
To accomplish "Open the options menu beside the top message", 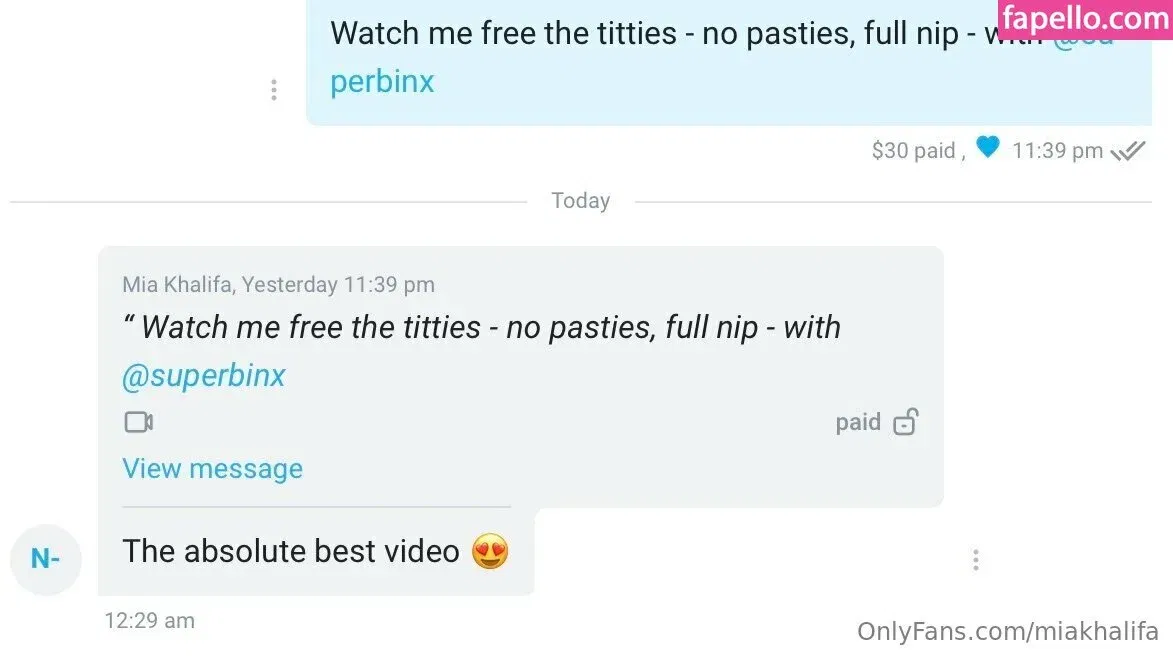I will 274,90.
